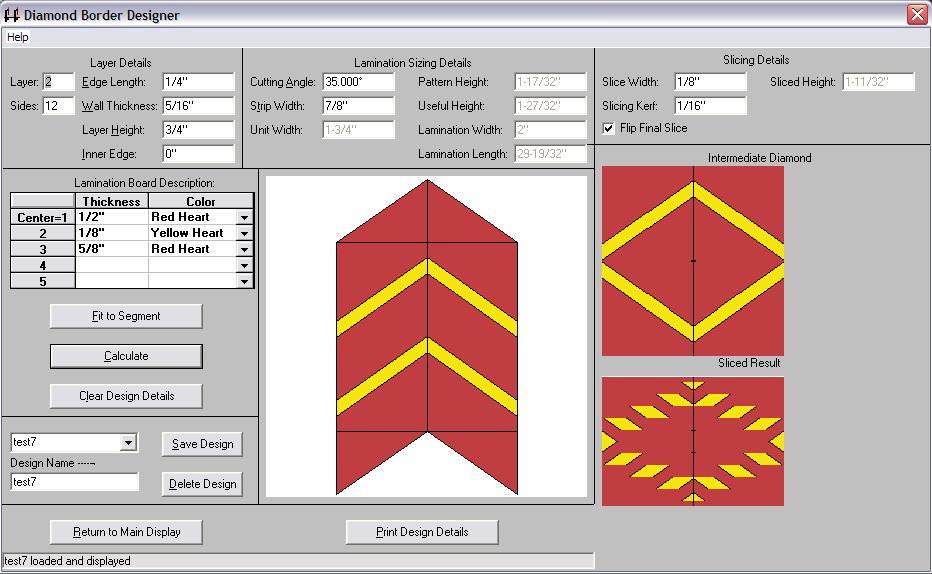Click the Lamination Length field
This screenshot has height=574, width=932.
tap(550, 153)
